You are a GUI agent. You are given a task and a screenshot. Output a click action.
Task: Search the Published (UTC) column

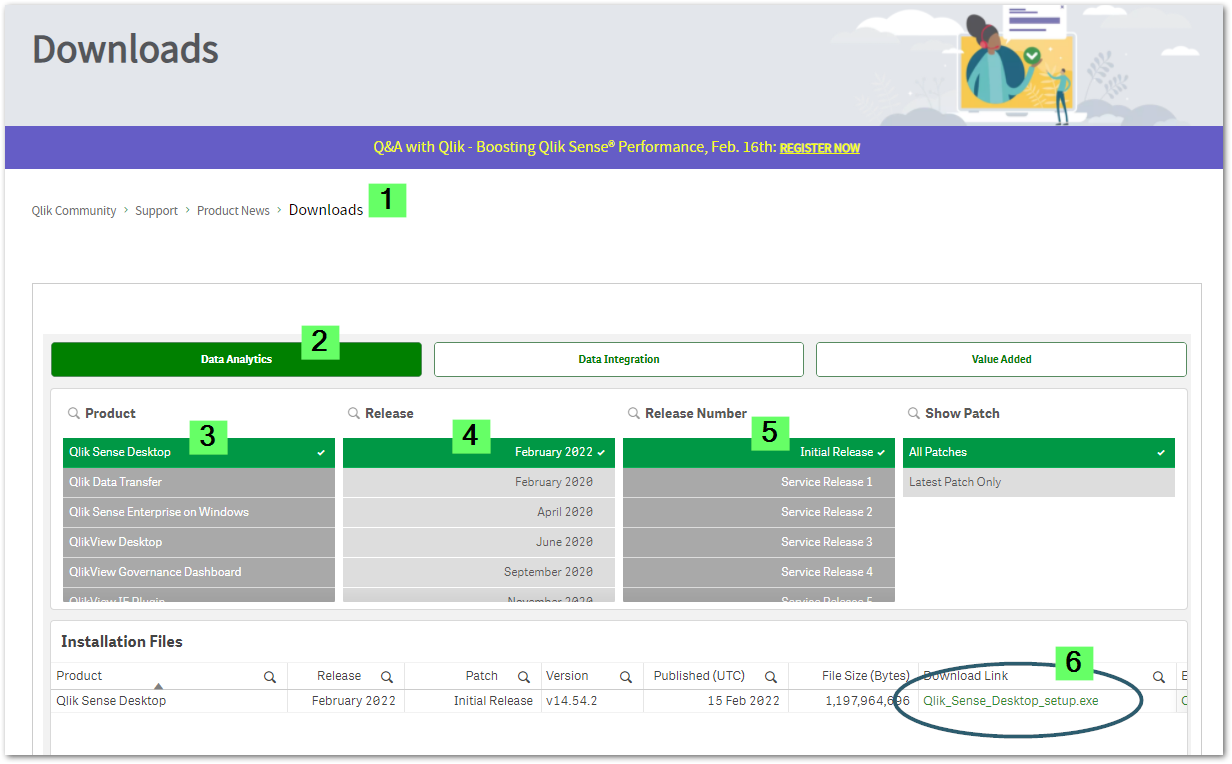(x=770, y=676)
